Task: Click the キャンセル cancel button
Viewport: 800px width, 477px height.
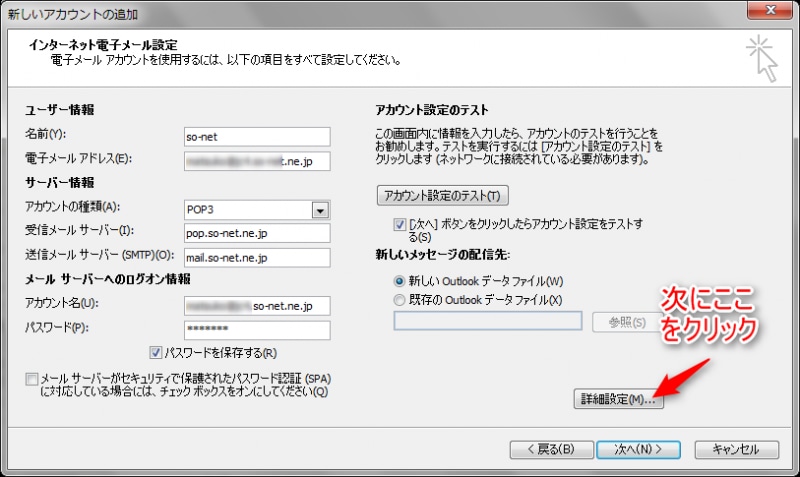Action: [x=736, y=449]
